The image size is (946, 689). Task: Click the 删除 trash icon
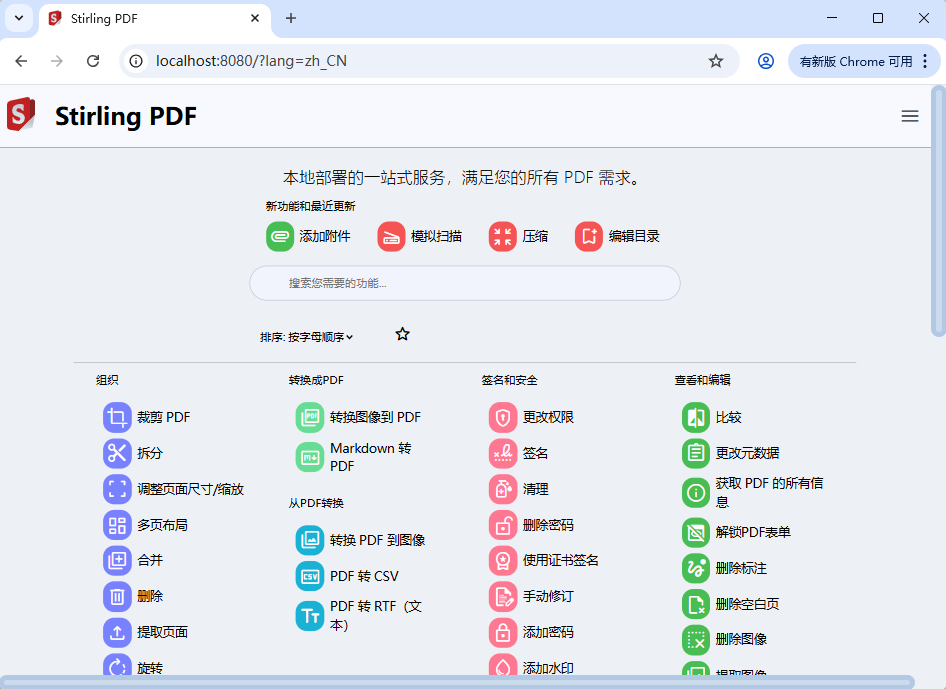pos(117,597)
